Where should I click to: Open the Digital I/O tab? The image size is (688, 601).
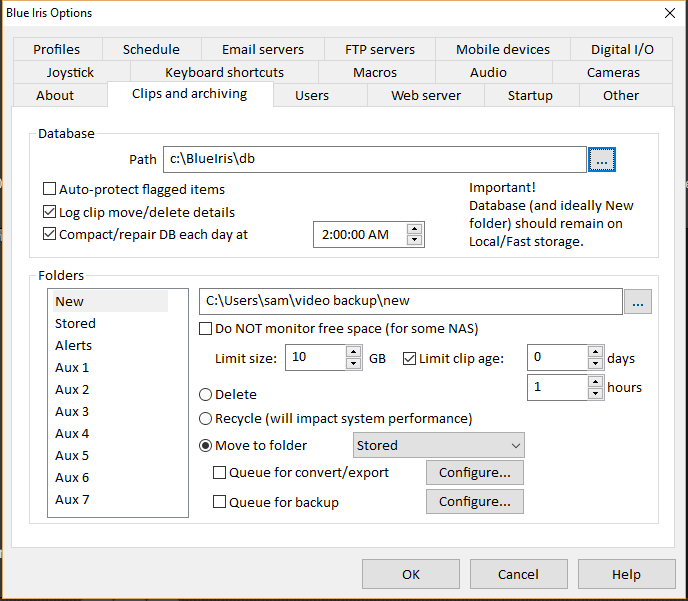[622, 49]
